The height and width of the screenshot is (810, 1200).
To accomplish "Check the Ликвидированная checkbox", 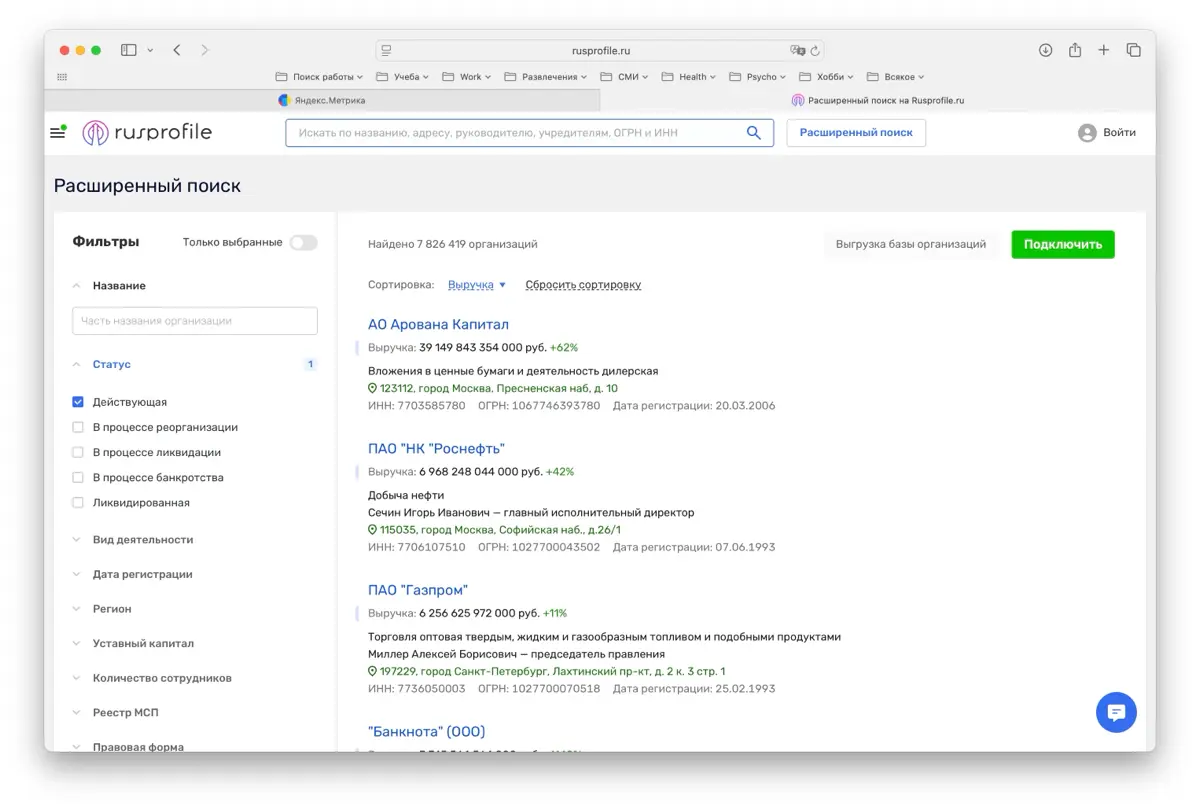I will click(x=78, y=503).
